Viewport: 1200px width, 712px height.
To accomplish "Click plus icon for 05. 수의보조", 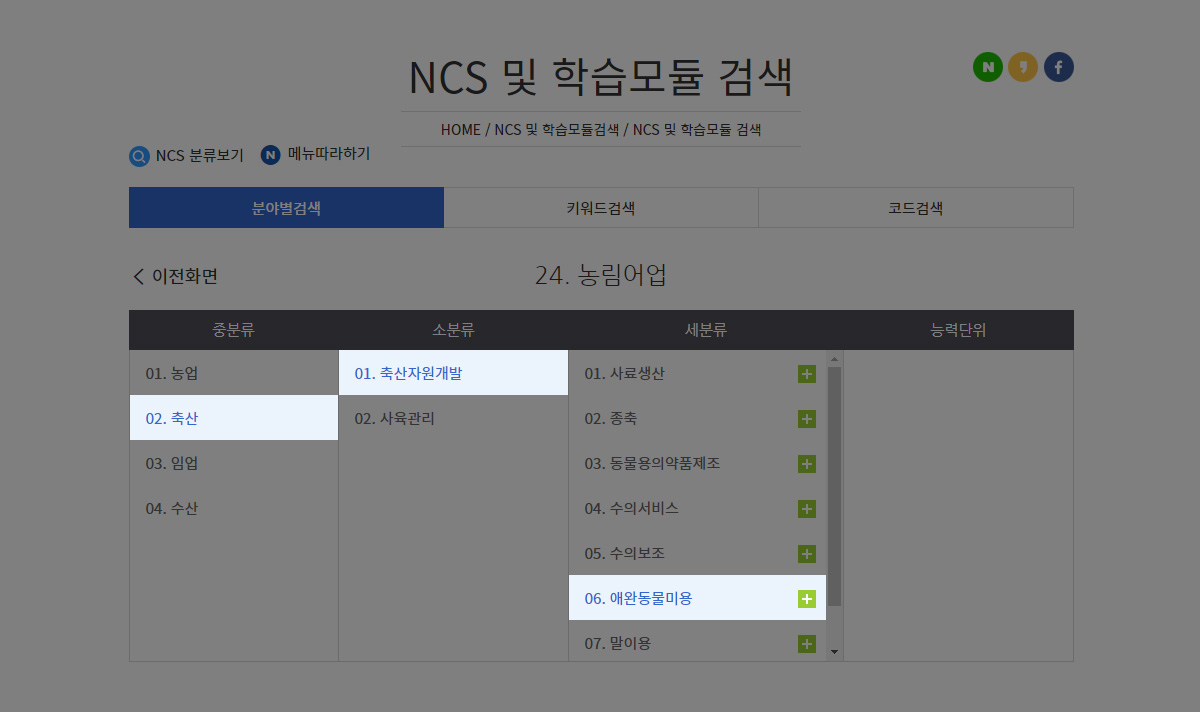I will click(807, 554).
